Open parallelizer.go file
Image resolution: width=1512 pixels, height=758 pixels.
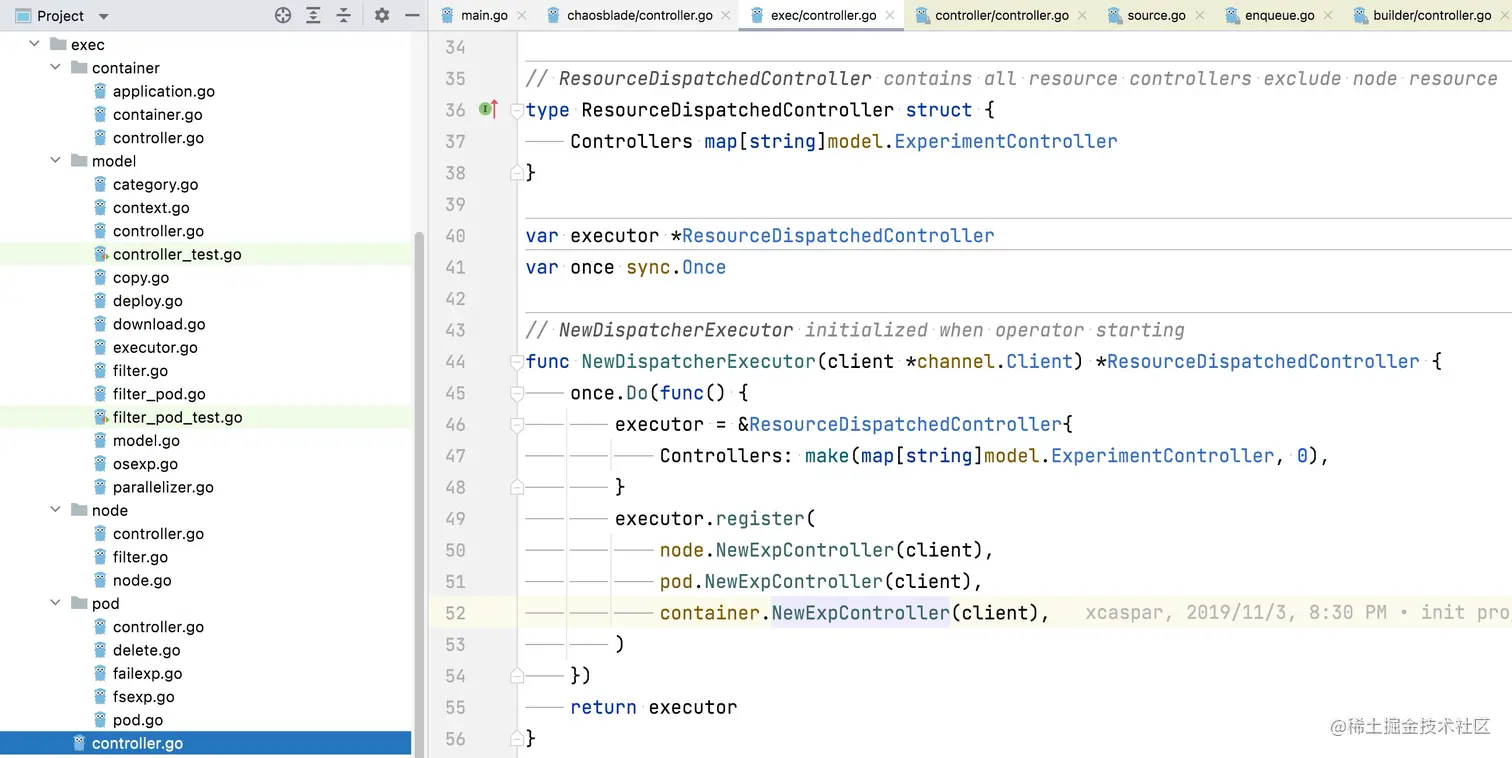pyautogui.click(x=163, y=487)
